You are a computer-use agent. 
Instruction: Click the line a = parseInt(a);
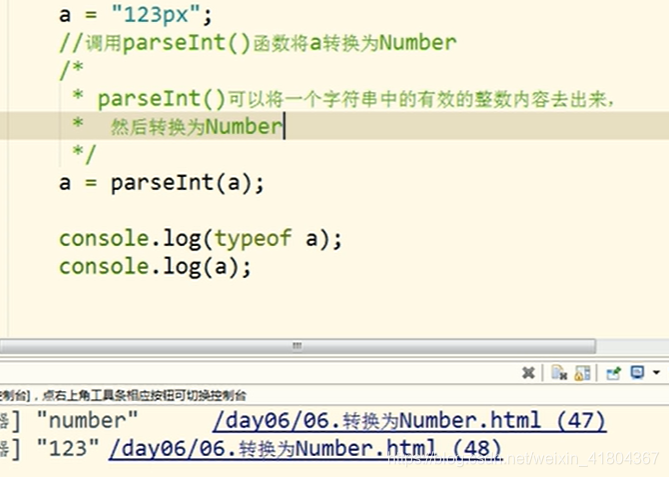(x=162, y=183)
